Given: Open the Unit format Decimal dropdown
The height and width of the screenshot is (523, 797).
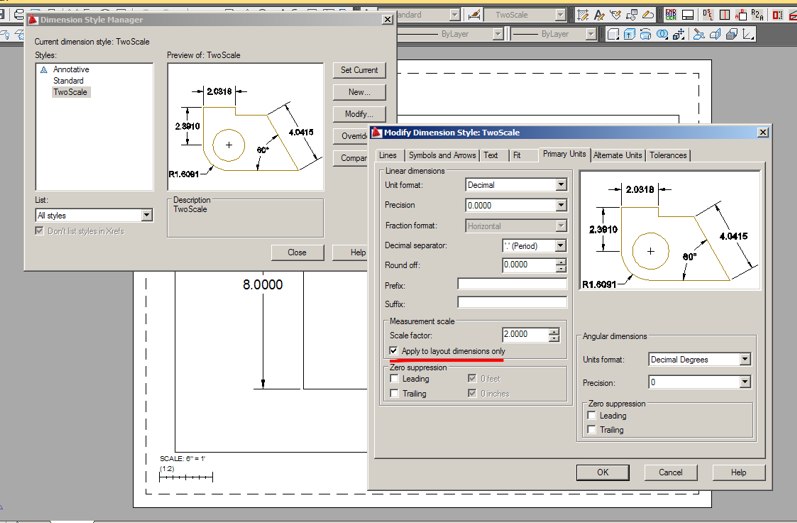Looking at the screenshot, I should pyautogui.click(x=561, y=185).
